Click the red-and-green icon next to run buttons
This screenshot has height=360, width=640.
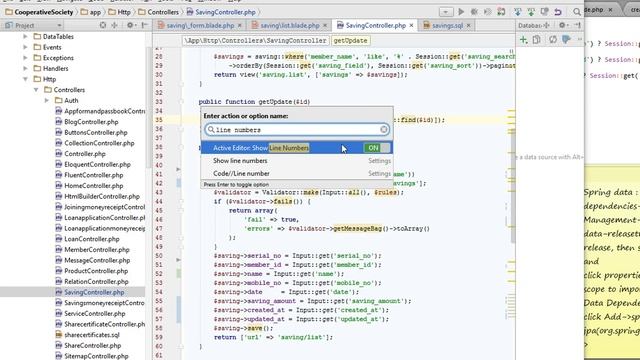click(x=501, y=12)
